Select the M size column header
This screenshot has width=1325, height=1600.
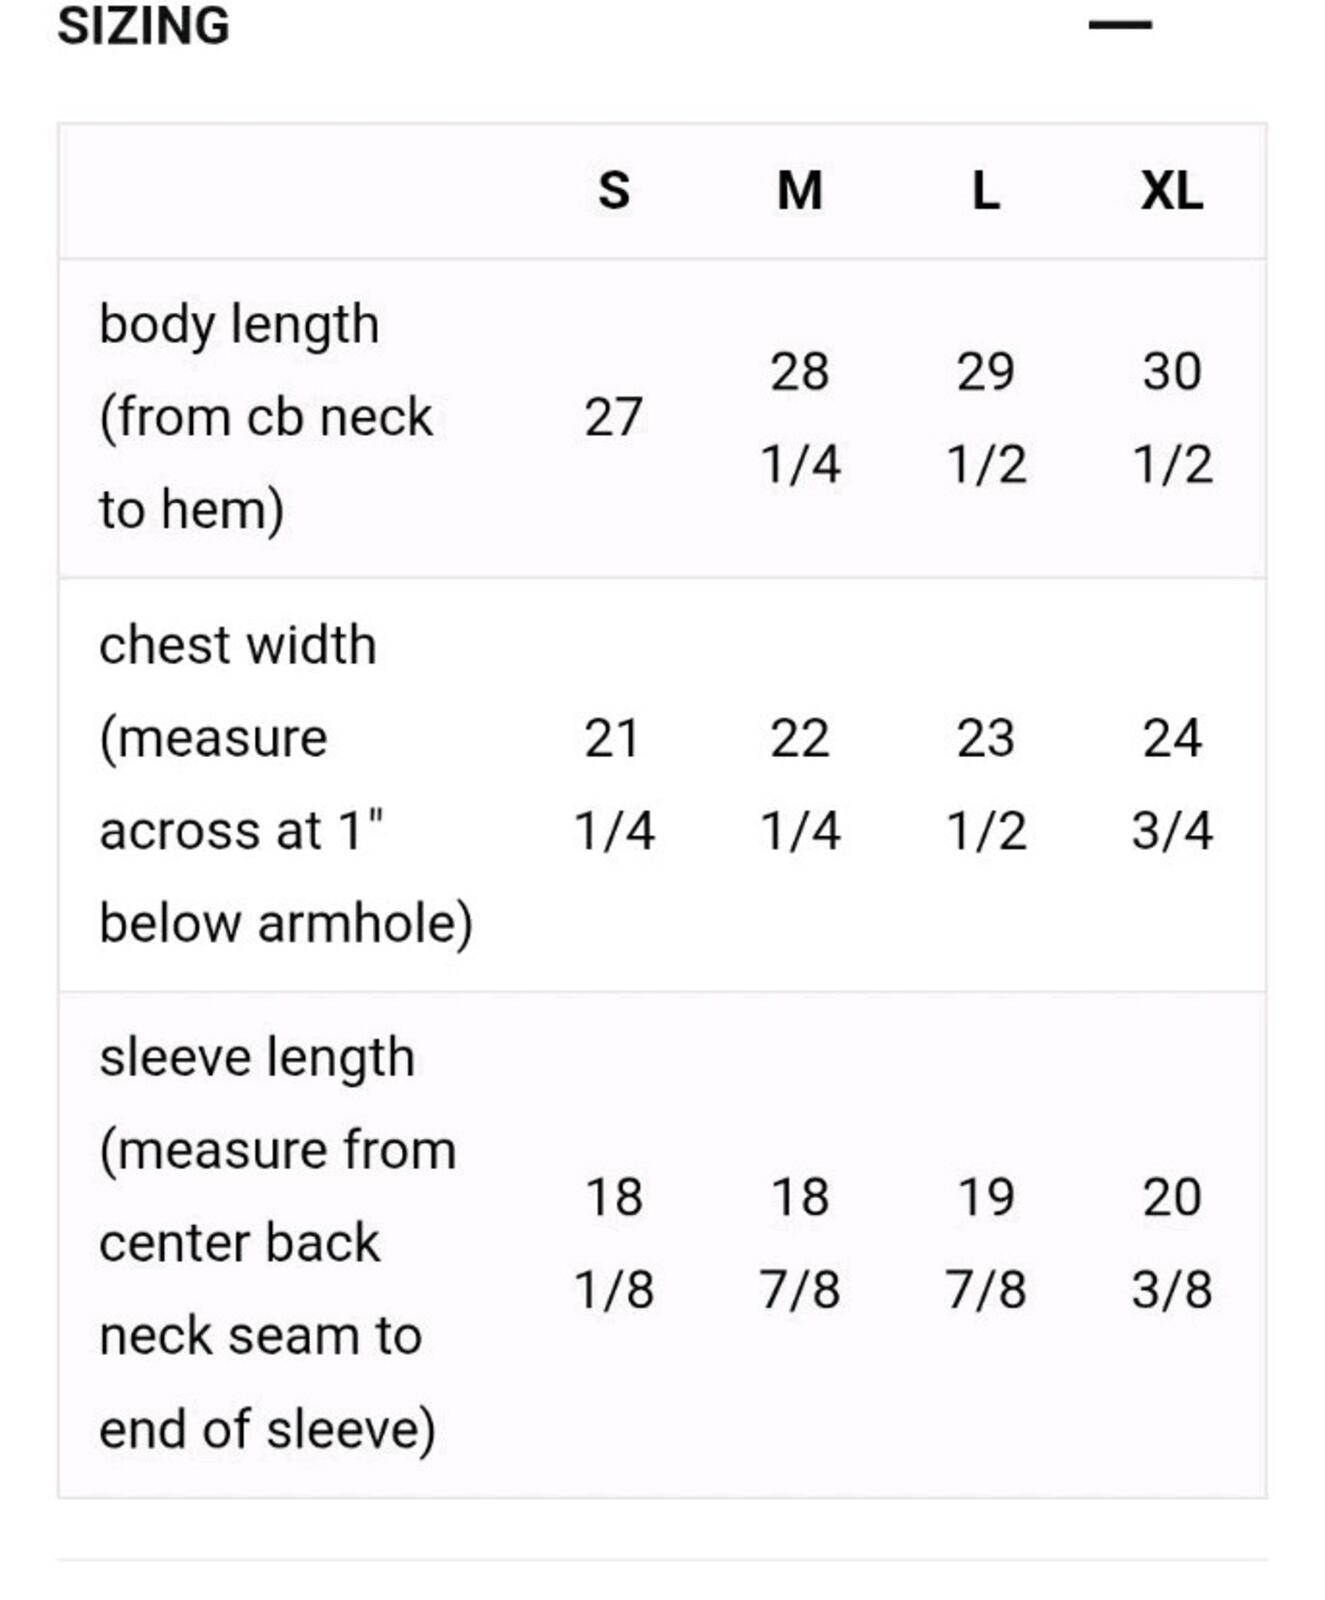tap(800, 190)
